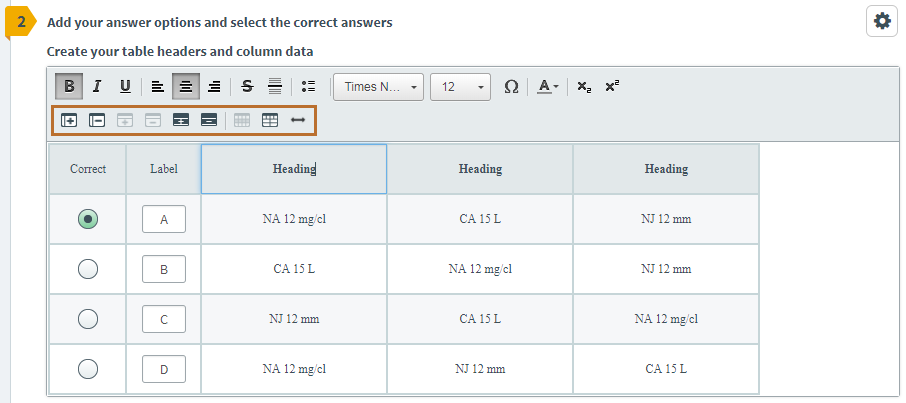Open the Times New Roman font dropdown
The width and height of the screenshot is (906, 403).
378,87
